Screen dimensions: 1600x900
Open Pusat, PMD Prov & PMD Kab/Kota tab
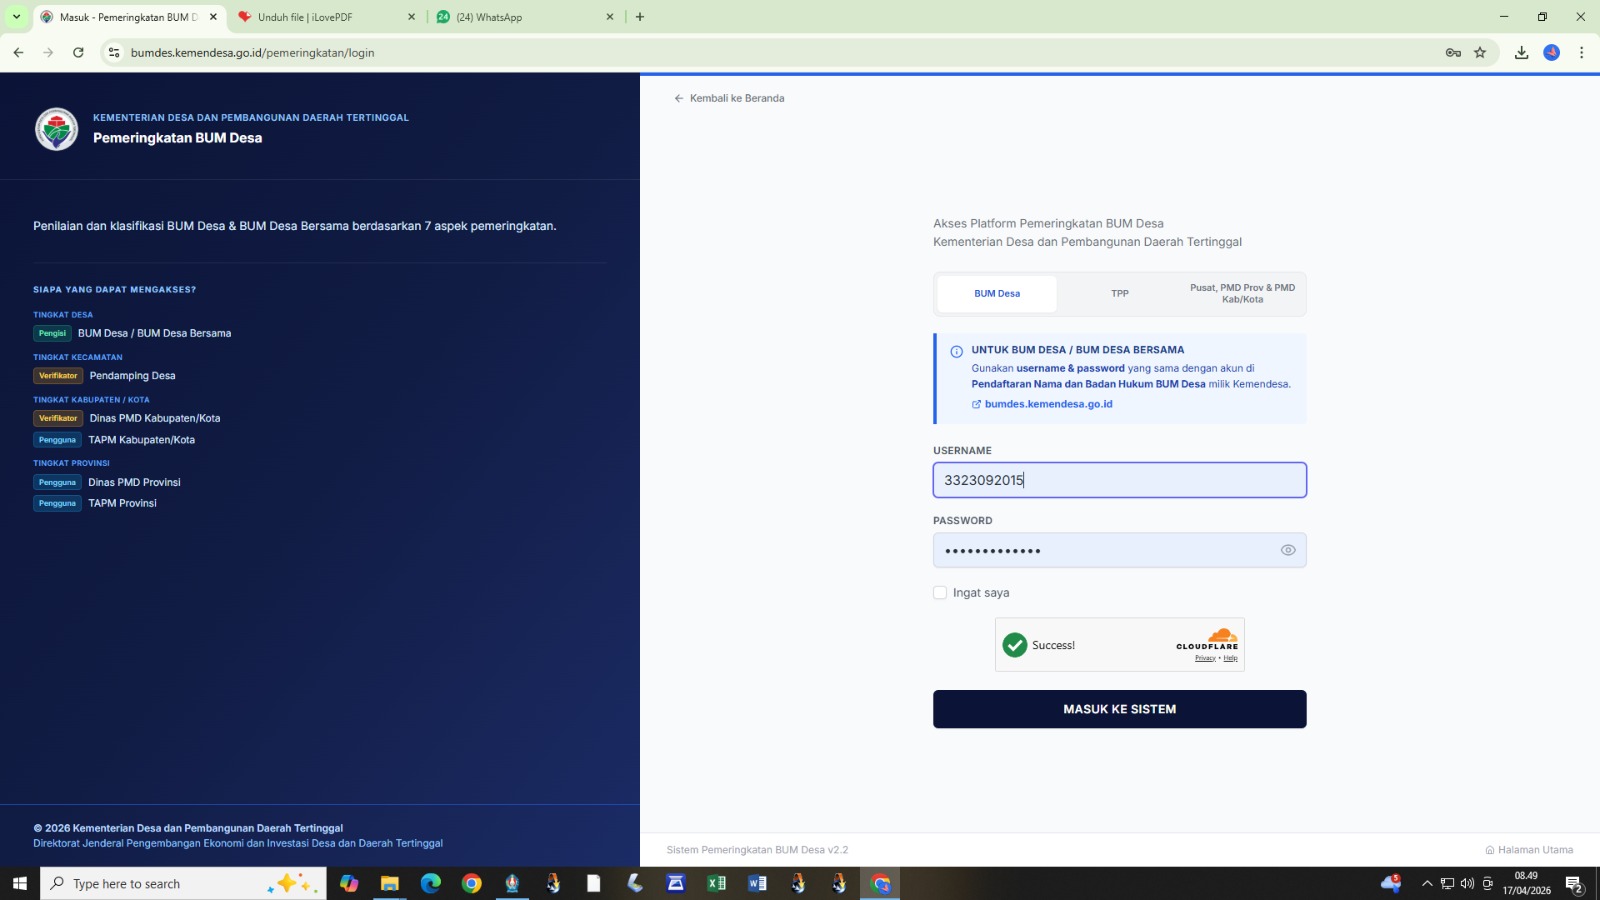click(x=1242, y=294)
